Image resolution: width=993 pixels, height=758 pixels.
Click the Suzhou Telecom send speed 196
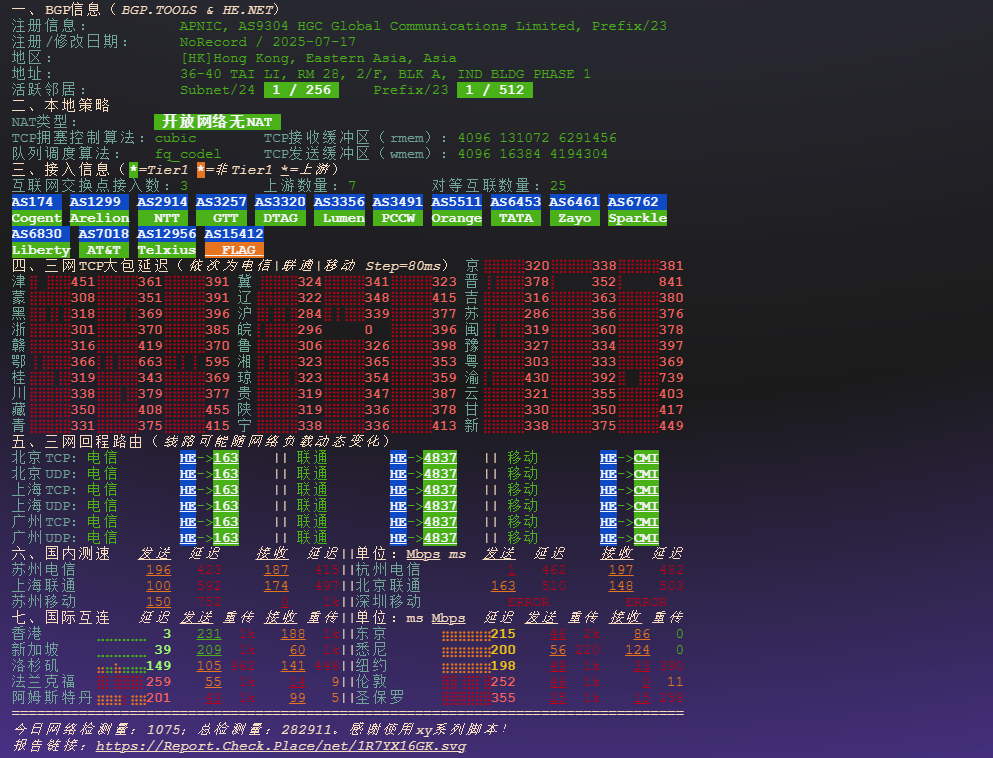point(159,570)
